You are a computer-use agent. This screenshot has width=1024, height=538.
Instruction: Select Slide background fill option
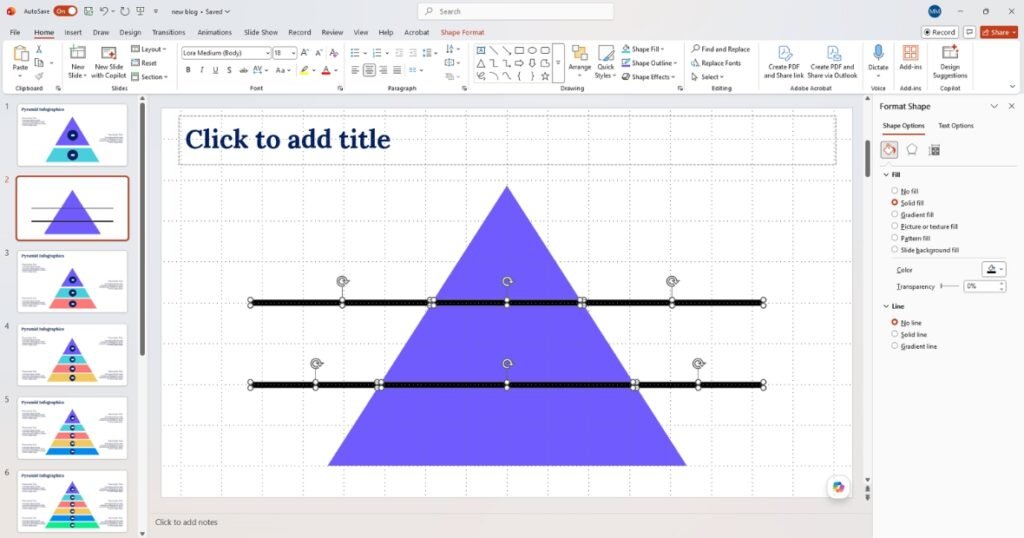(895, 249)
